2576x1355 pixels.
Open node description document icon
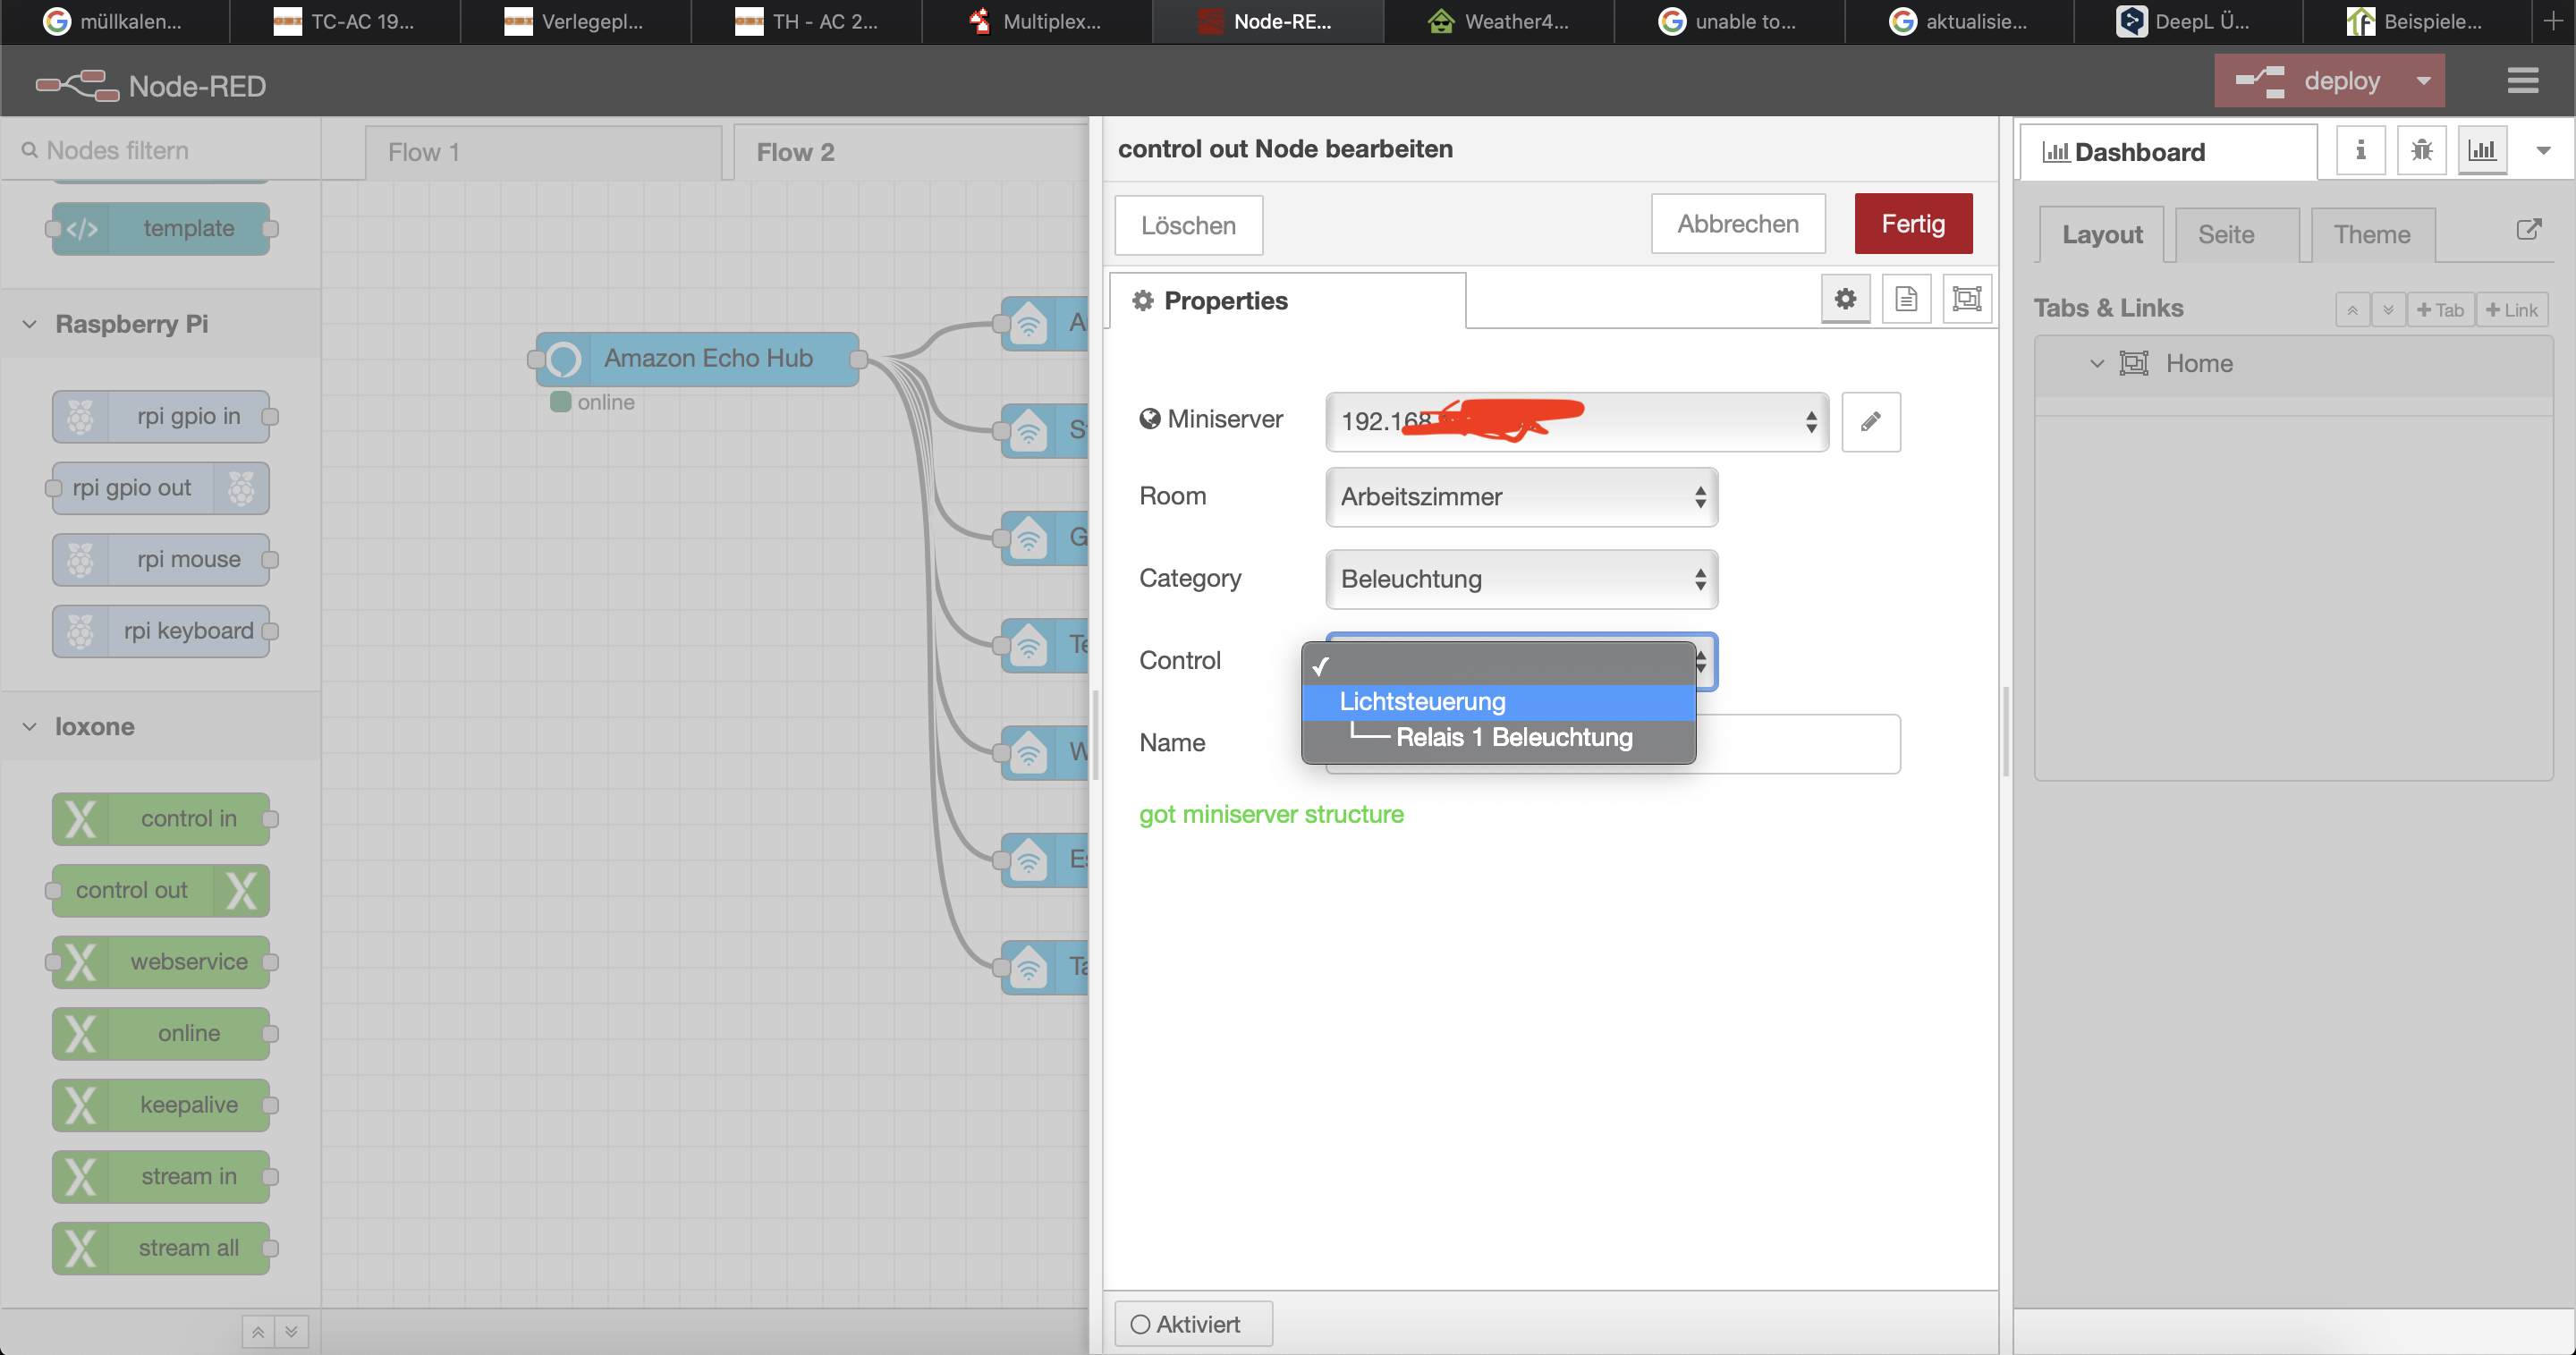click(1905, 299)
